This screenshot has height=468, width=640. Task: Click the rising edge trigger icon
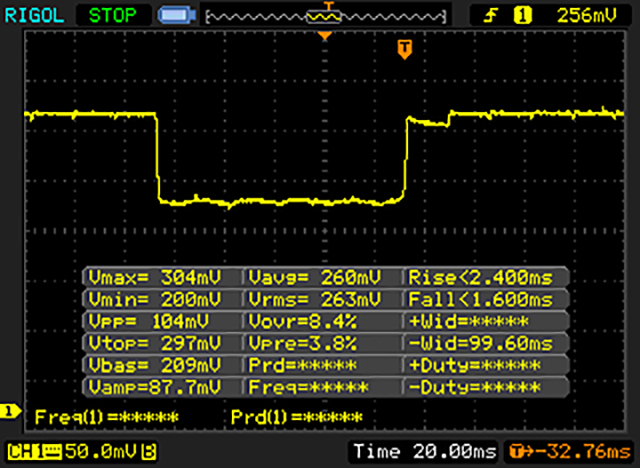[x=491, y=16]
